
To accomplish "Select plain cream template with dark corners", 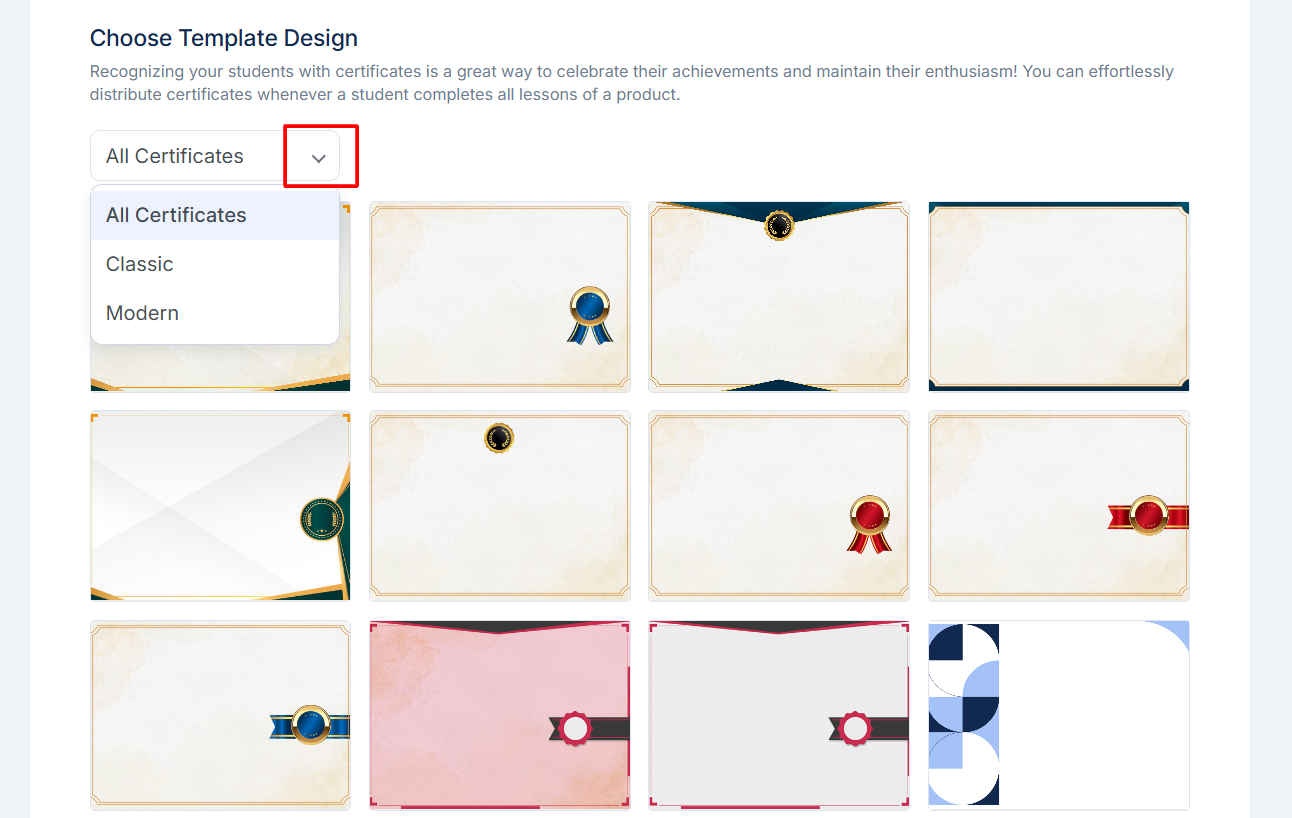I will (1059, 296).
